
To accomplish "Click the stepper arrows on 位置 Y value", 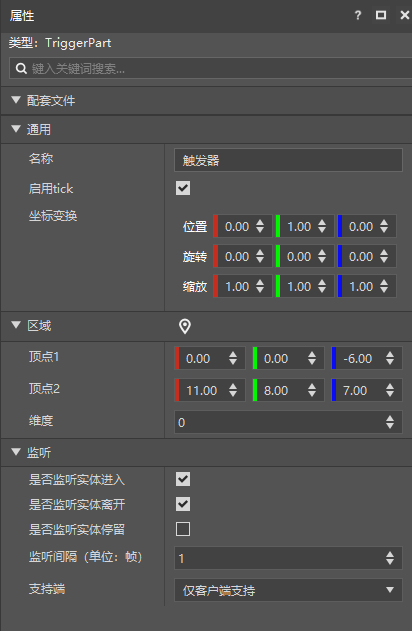I will [x=322, y=226].
